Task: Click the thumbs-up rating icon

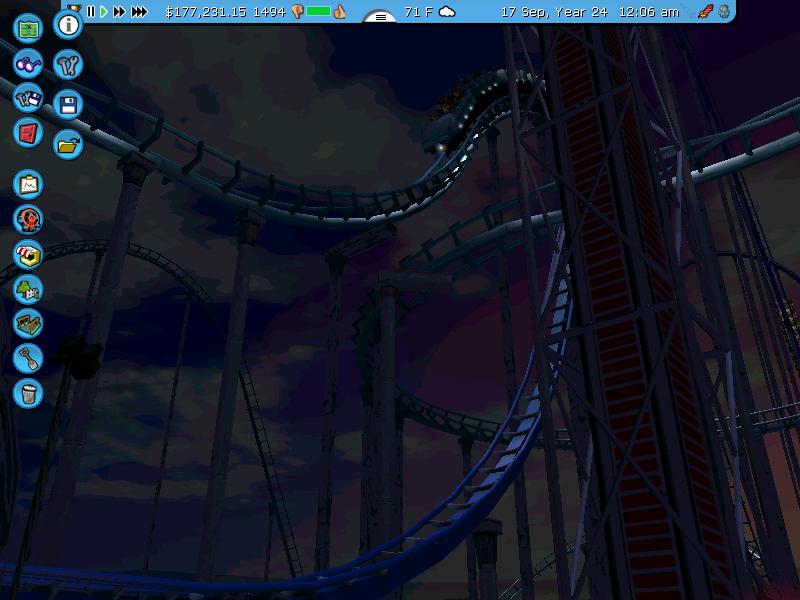Action: tap(339, 12)
